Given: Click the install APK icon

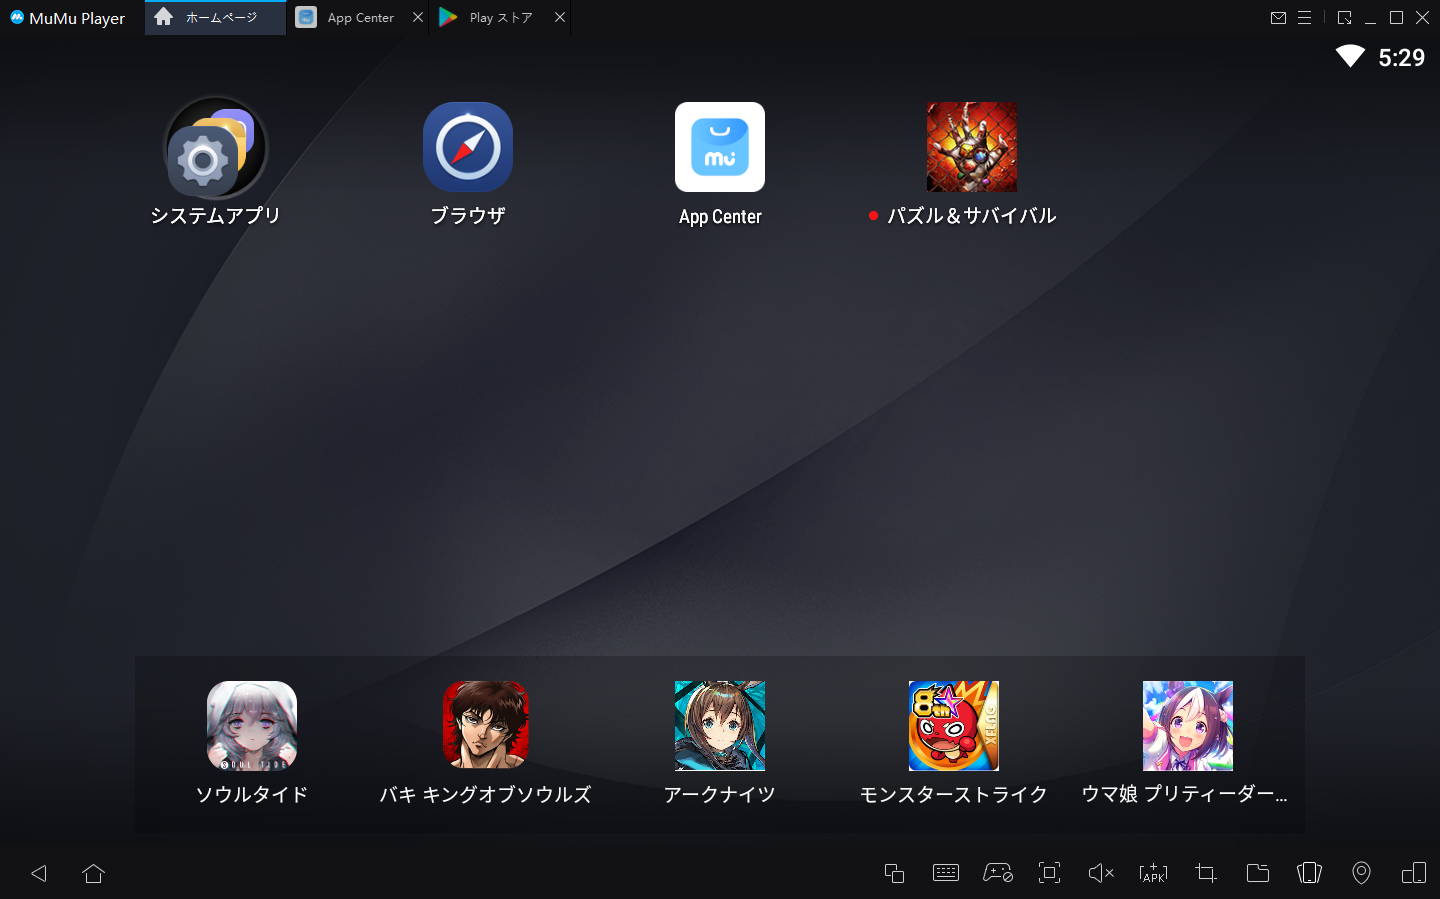Looking at the screenshot, I should click(x=1153, y=873).
